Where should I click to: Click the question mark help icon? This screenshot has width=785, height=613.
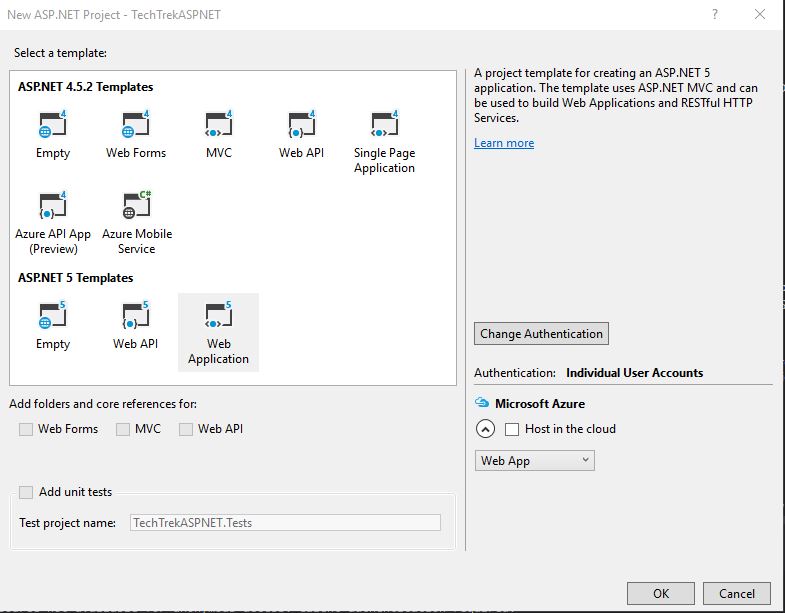[715, 14]
